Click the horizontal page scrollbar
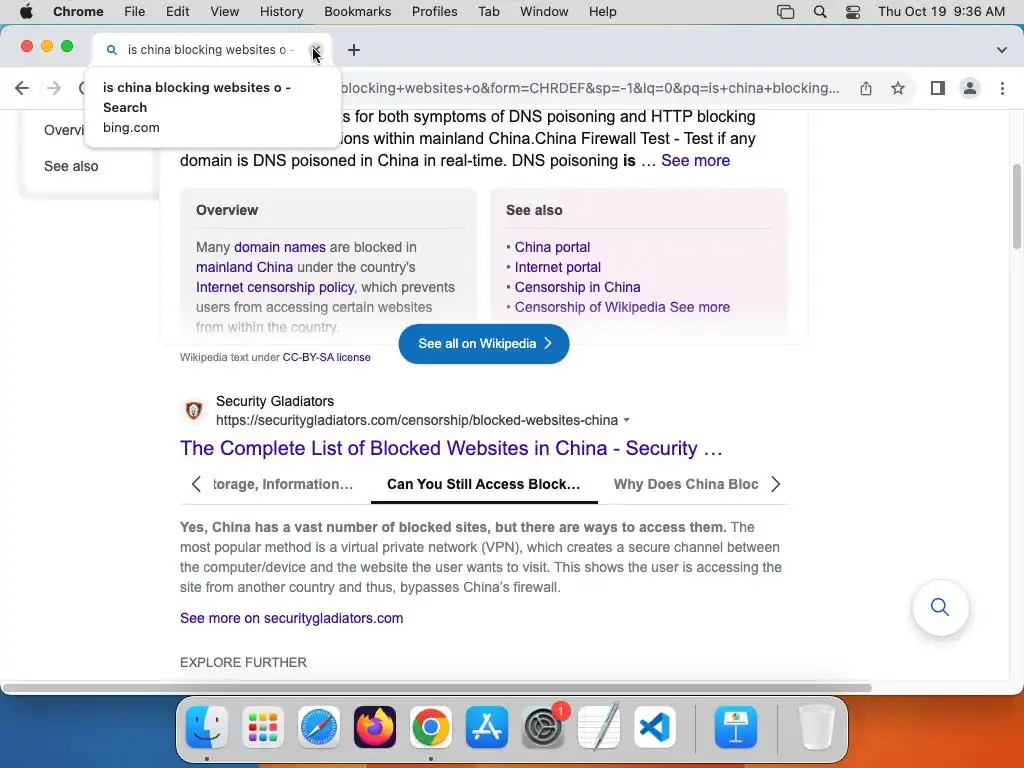Screen dimensions: 1024x768 pos(436,688)
